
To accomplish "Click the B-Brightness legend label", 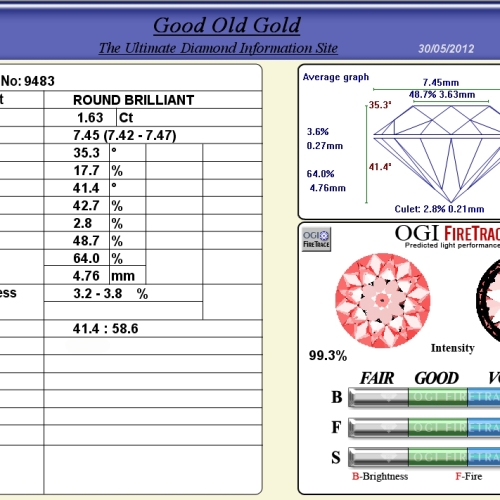I will 380,476.
